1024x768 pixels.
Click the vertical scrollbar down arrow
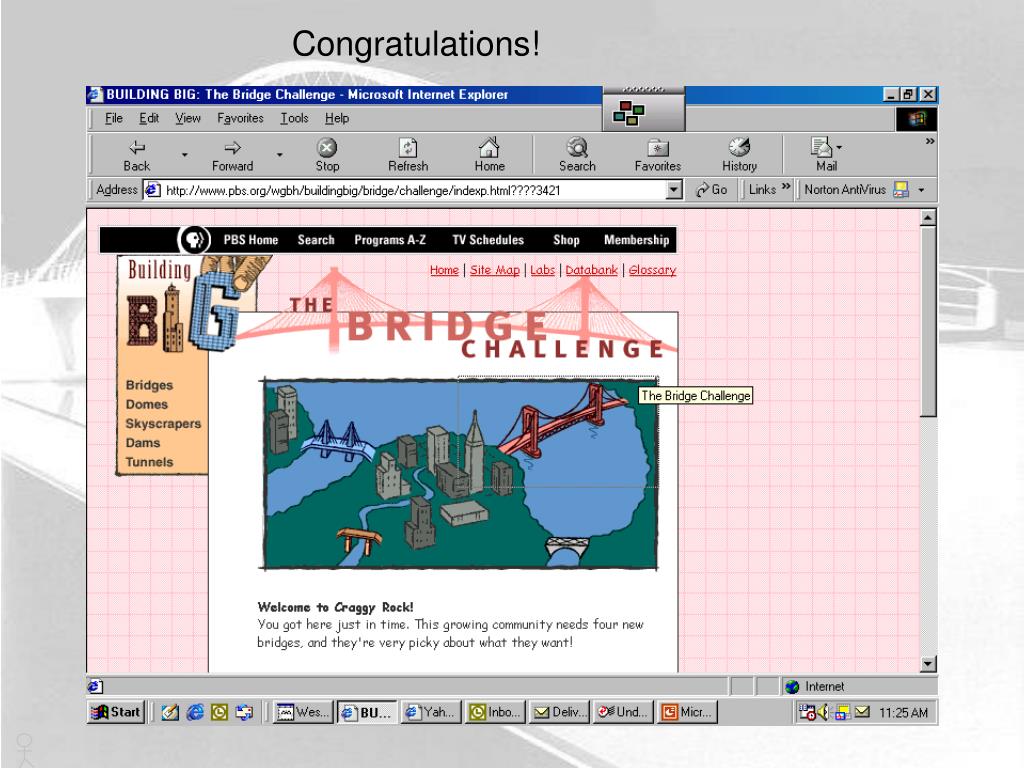tap(928, 664)
